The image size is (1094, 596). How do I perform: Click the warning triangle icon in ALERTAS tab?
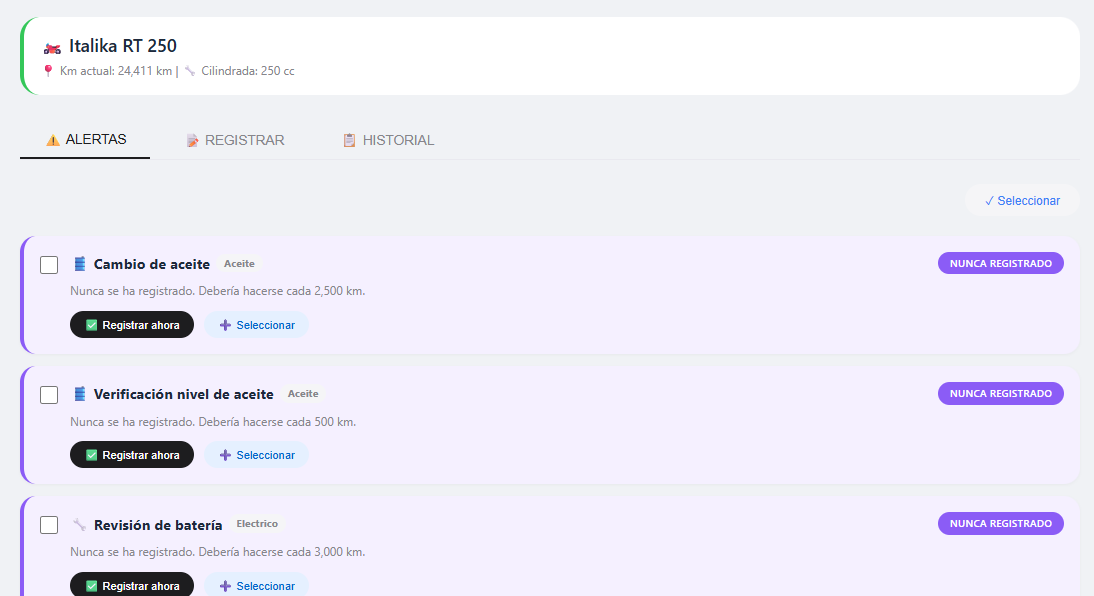point(52,140)
